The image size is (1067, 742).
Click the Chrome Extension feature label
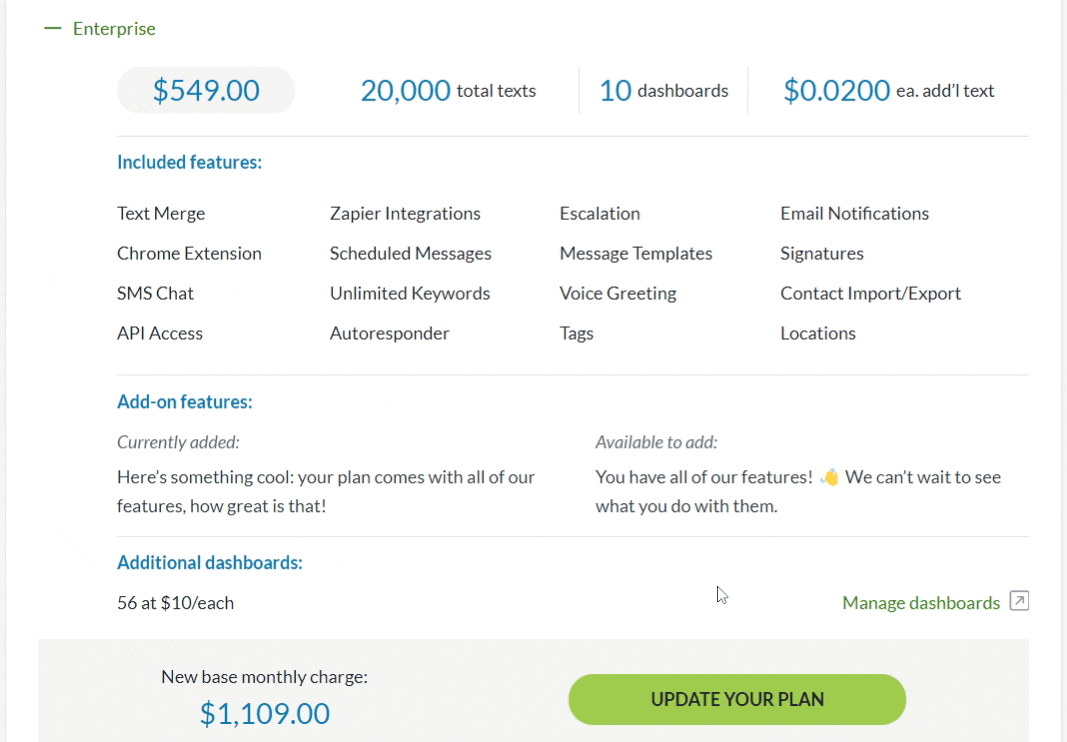click(189, 254)
